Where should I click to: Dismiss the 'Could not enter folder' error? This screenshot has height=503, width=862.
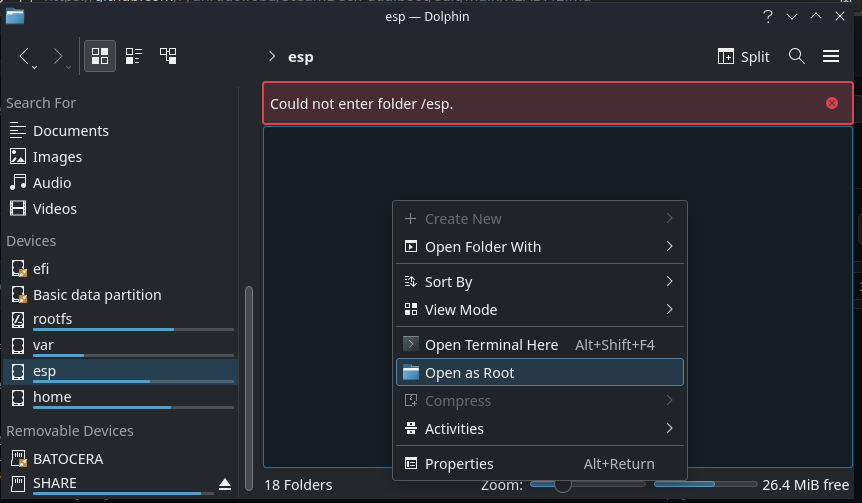[832, 103]
